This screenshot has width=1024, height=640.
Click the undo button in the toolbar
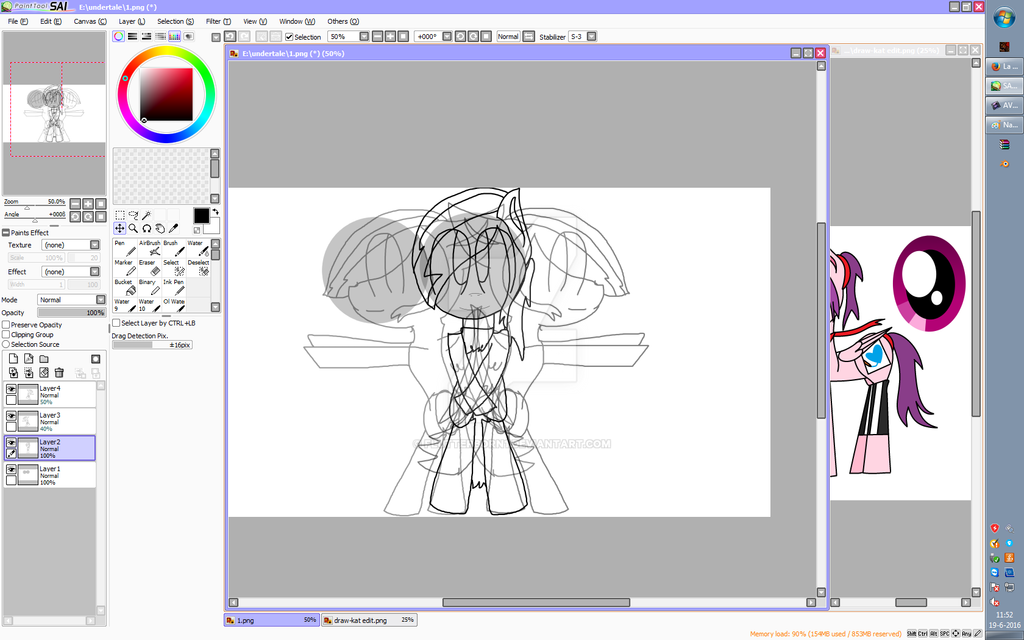(x=230, y=37)
